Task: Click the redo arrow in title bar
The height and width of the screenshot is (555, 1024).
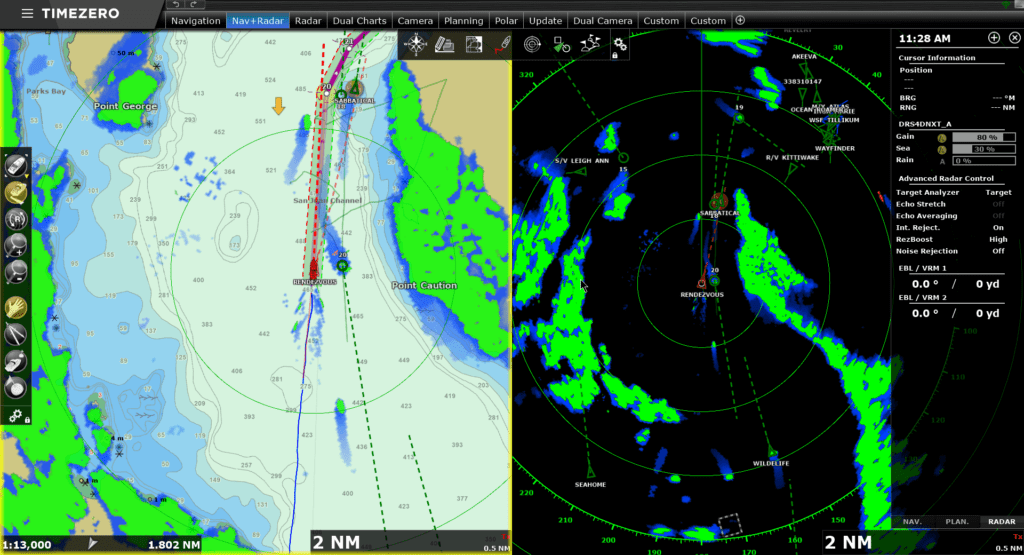Action: tap(194, 5)
